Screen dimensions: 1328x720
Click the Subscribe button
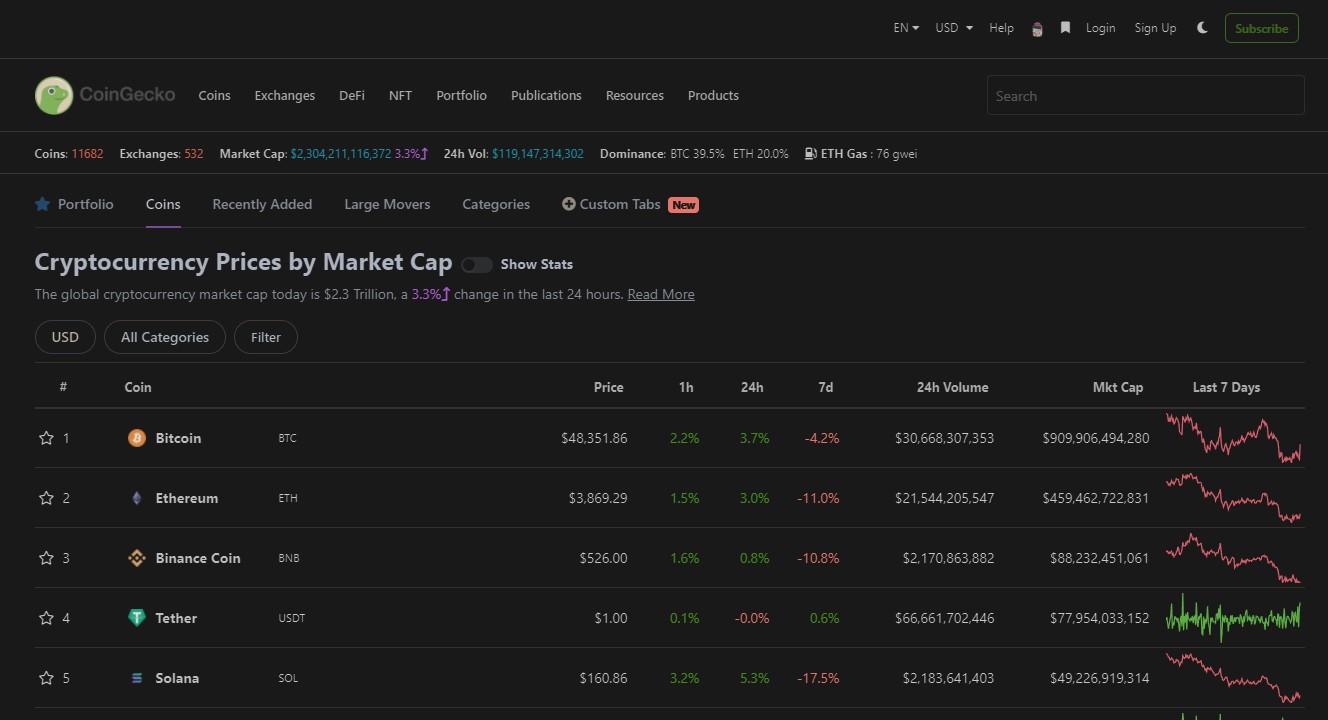click(1262, 28)
